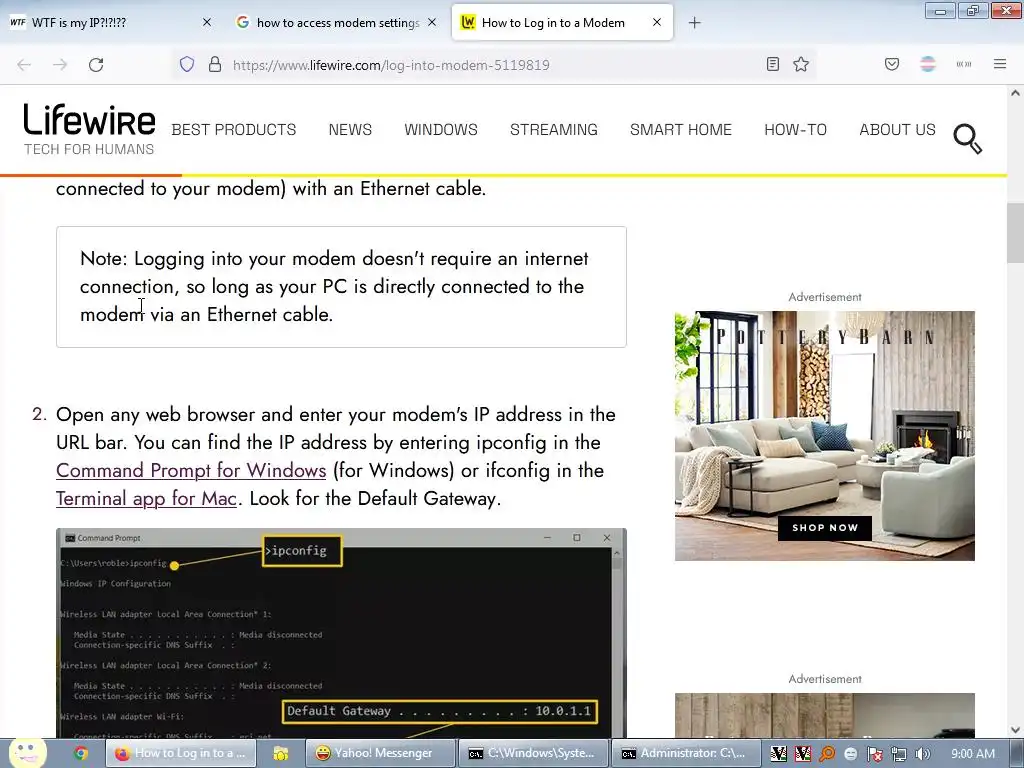This screenshot has width=1024, height=768.
Task: Open the volume speaker tray icon
Action: [922, 754]
